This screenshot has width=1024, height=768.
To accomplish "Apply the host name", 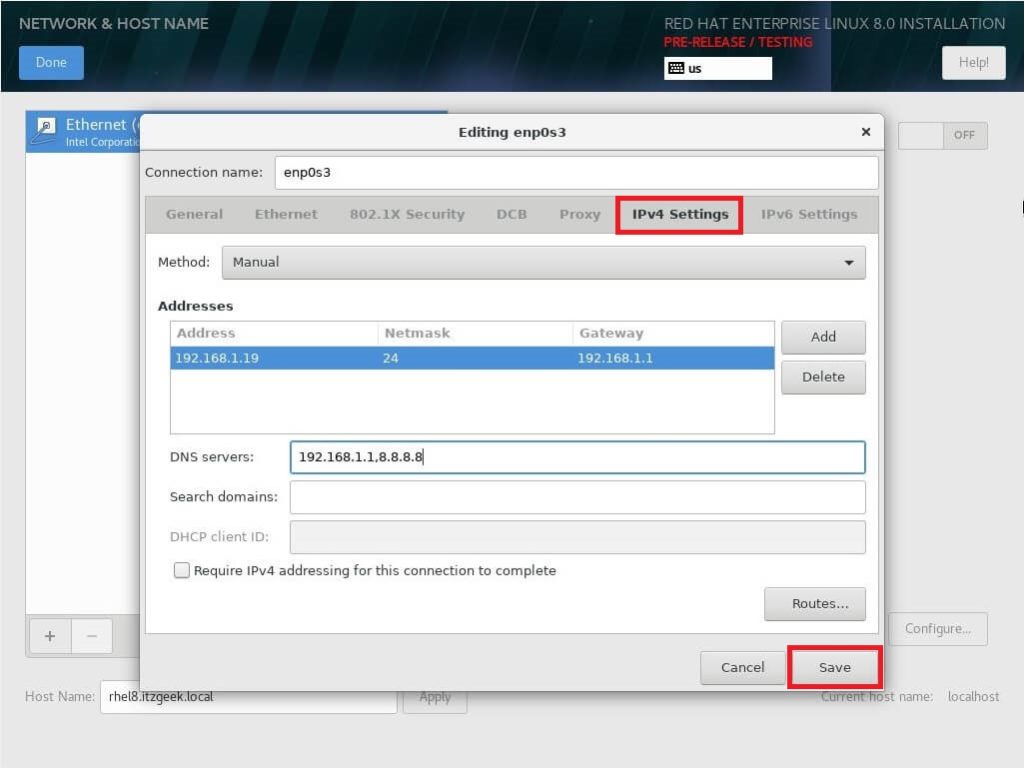I will [x=435, y=697].
